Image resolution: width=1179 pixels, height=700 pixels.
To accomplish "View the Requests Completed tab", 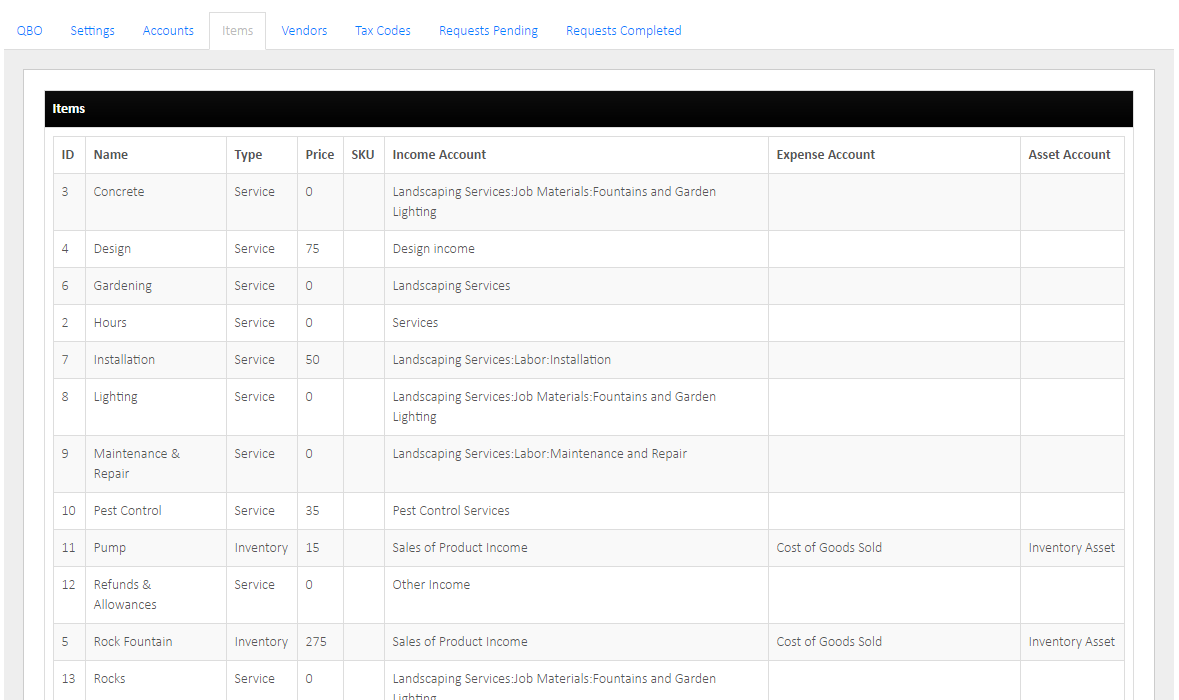I will click(623, 31).
